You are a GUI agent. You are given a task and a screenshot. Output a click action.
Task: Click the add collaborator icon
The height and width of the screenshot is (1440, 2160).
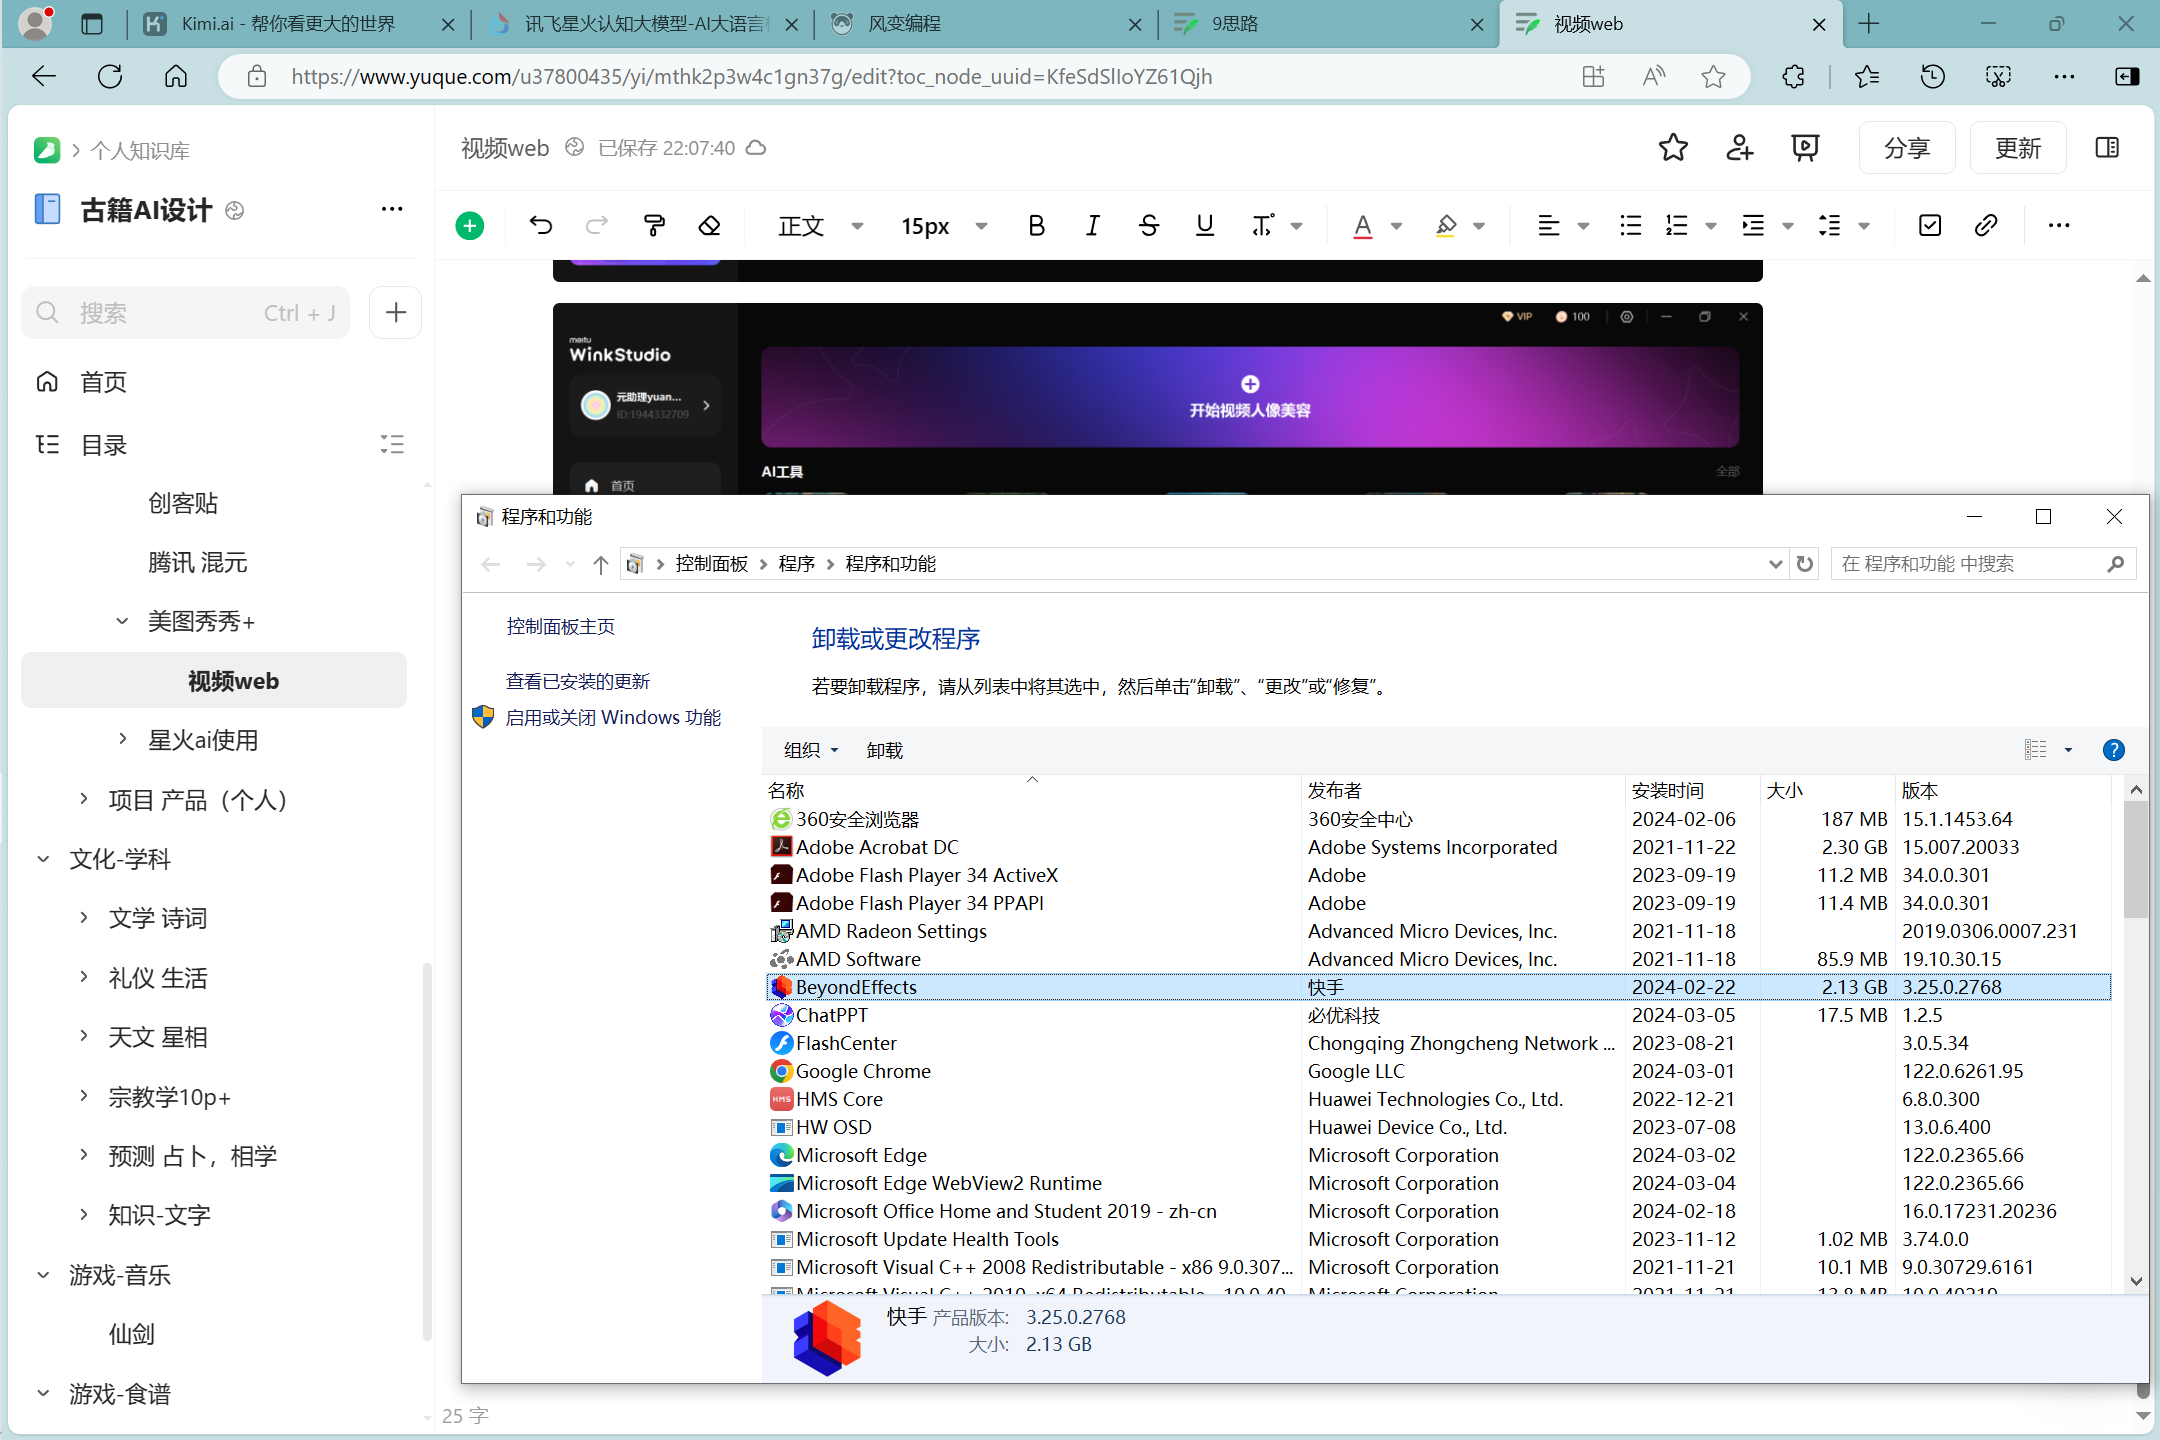click(1739, 148)
